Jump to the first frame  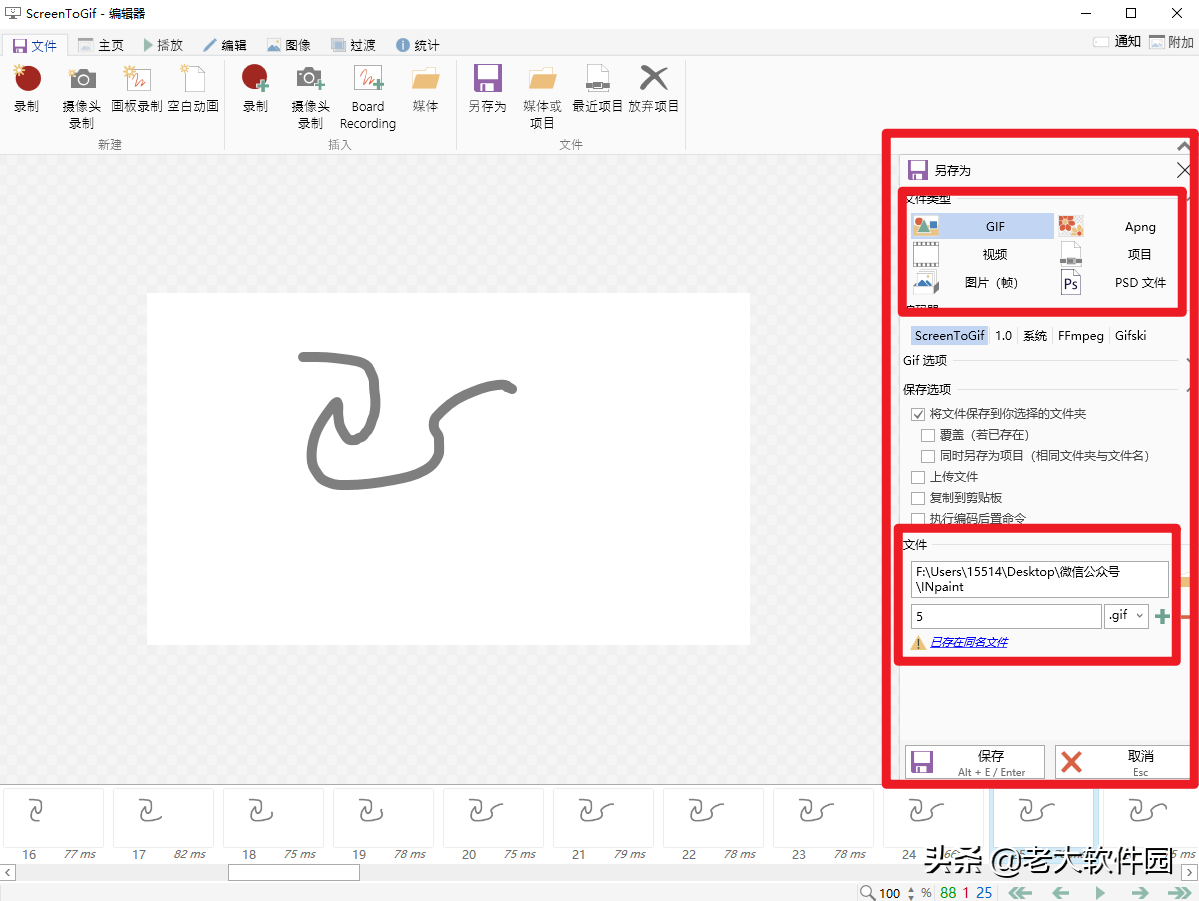coord(1020,893)
